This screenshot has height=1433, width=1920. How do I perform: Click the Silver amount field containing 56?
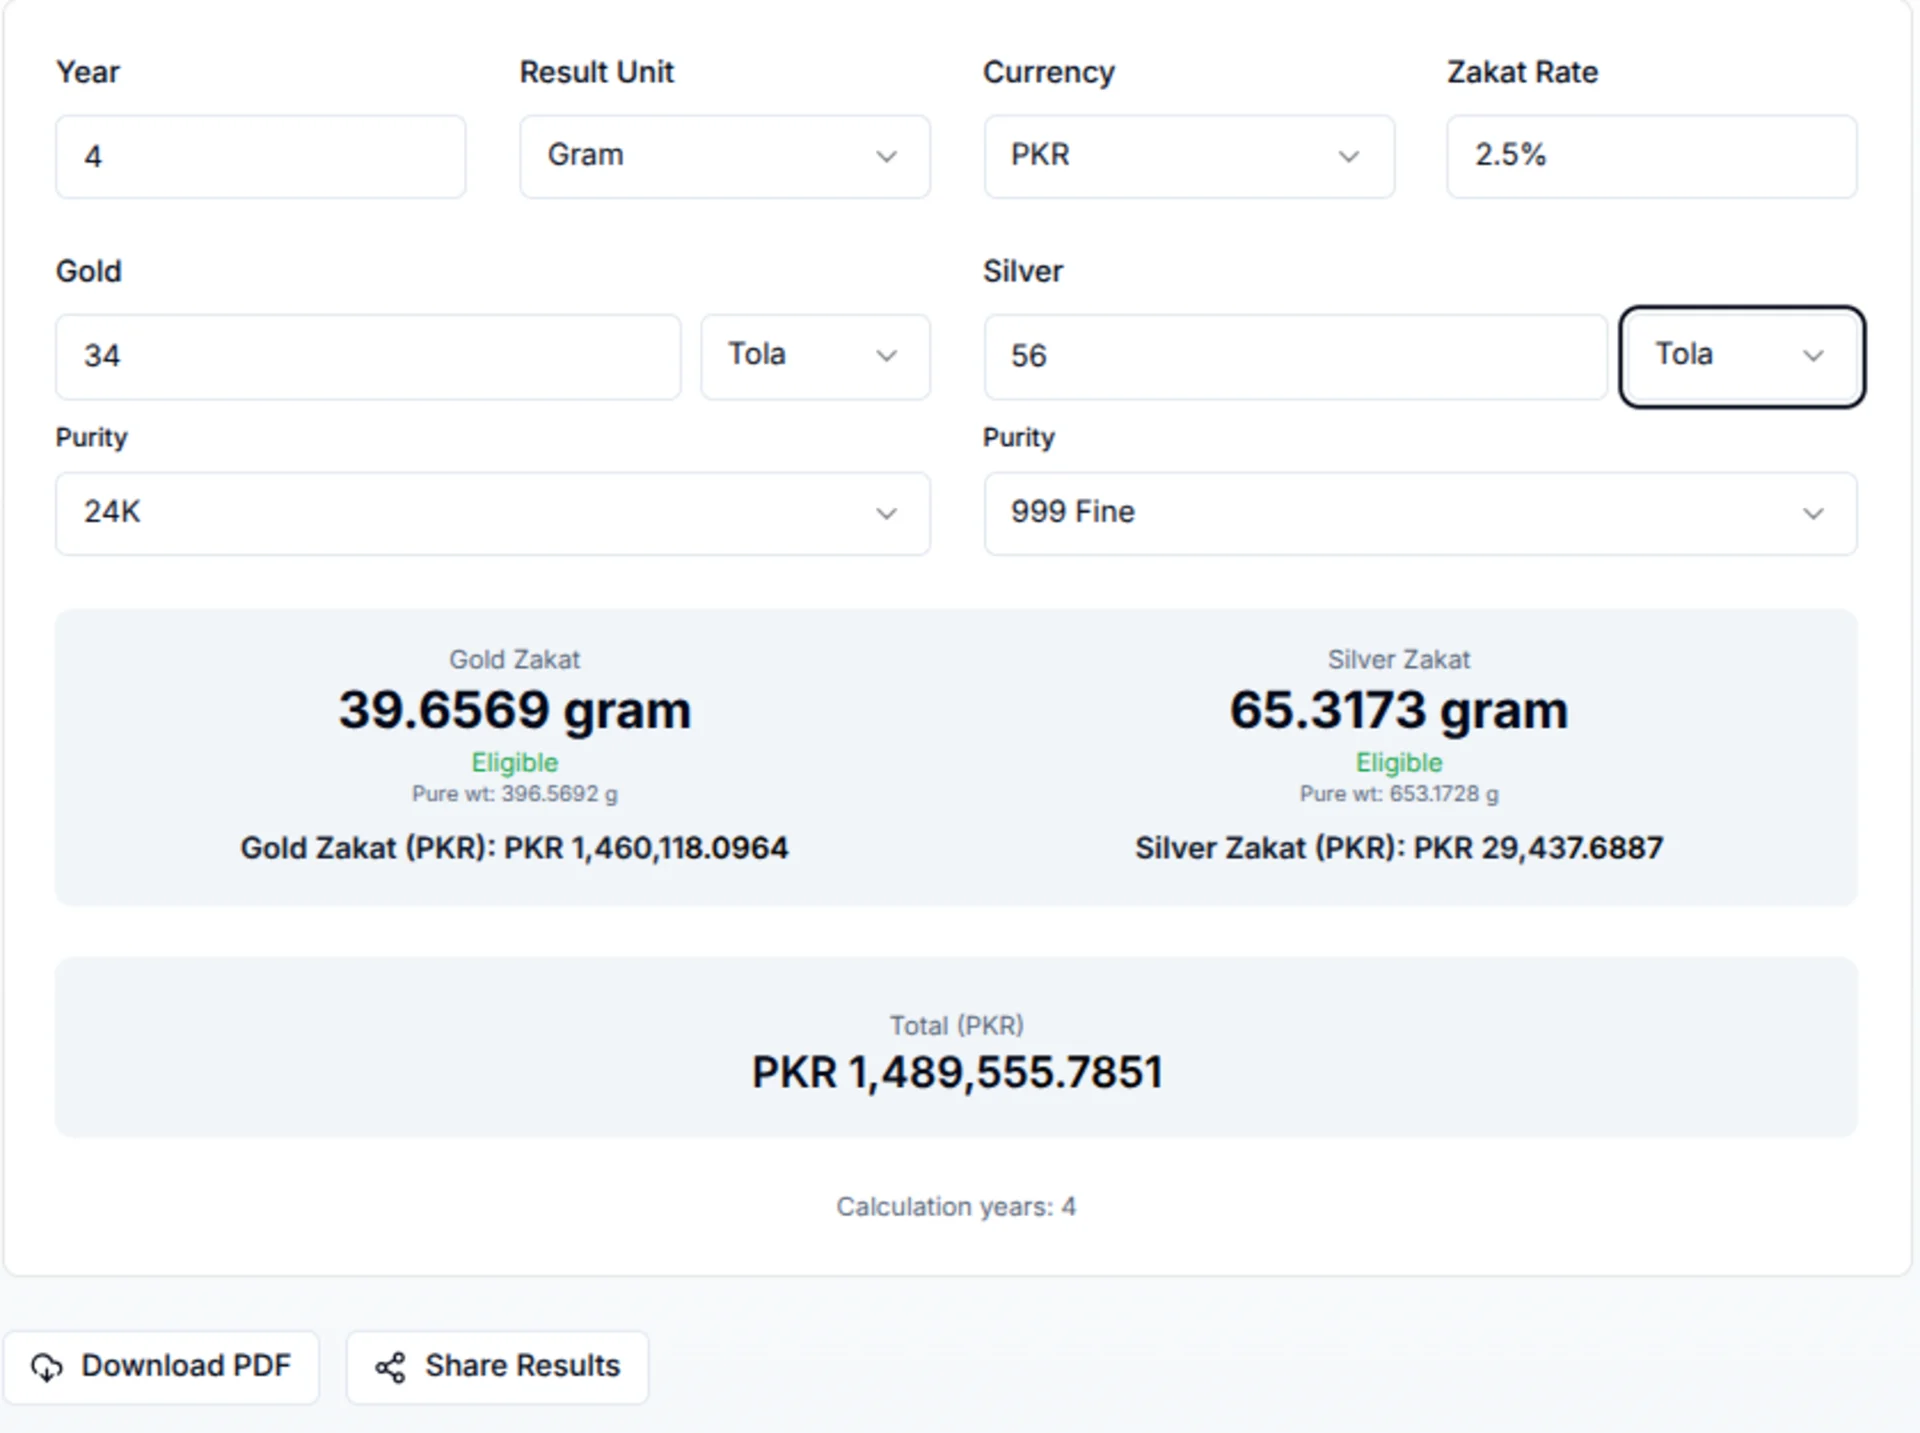click(1295, 356)
